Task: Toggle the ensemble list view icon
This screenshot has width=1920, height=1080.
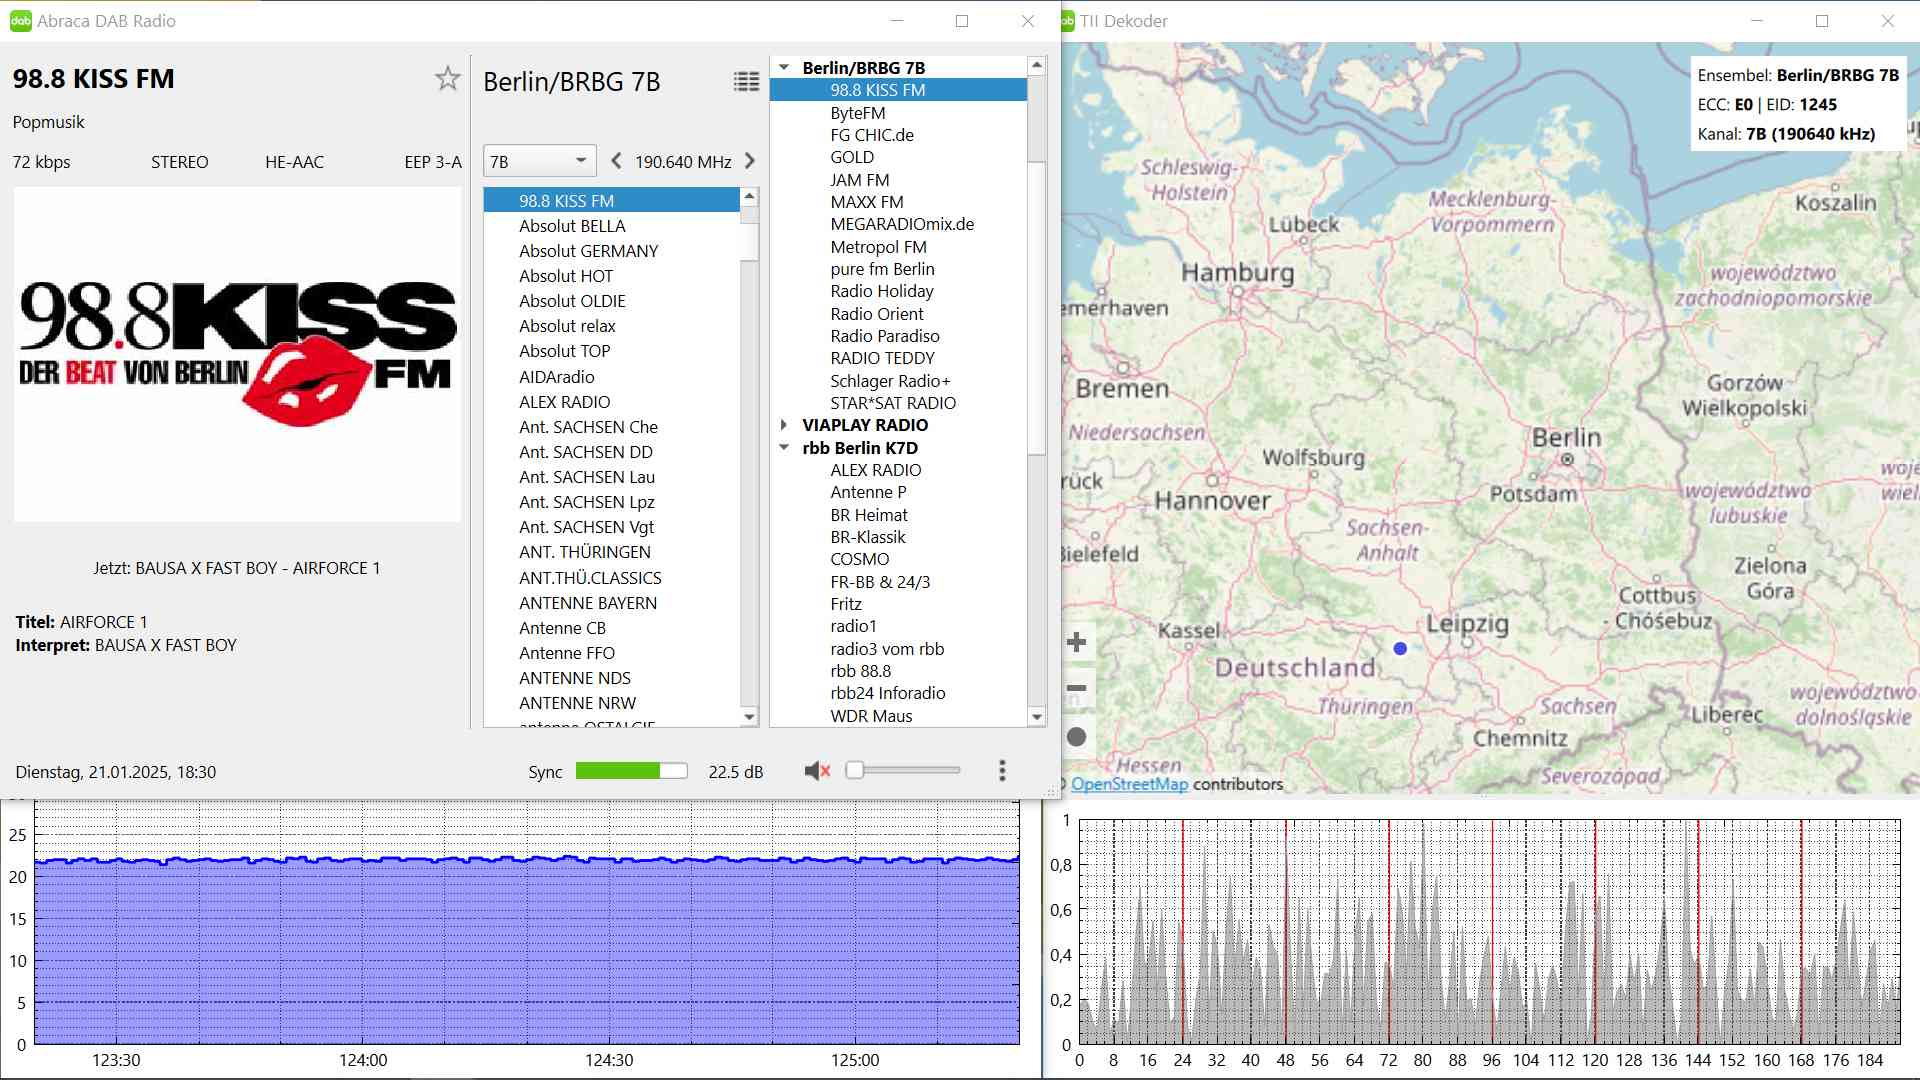Action: pos(746,82)
